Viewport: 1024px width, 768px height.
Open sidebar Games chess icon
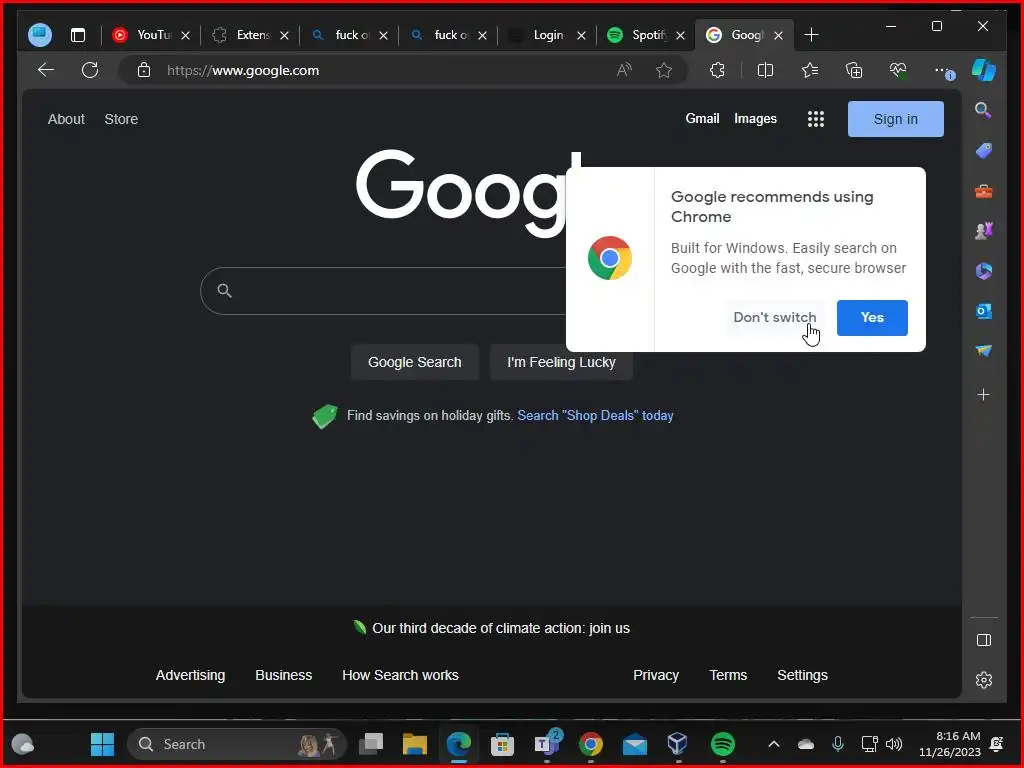tap(984, 231)
